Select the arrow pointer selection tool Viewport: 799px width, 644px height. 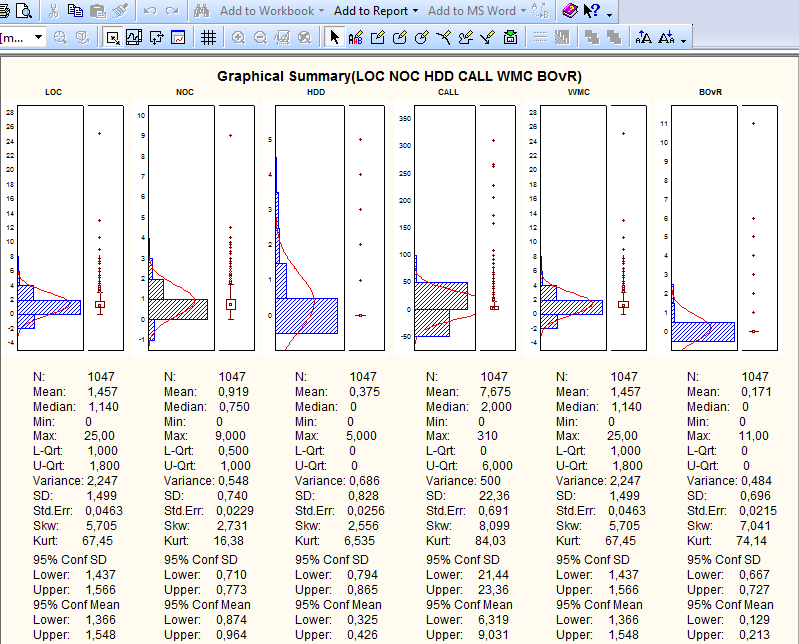335,38
